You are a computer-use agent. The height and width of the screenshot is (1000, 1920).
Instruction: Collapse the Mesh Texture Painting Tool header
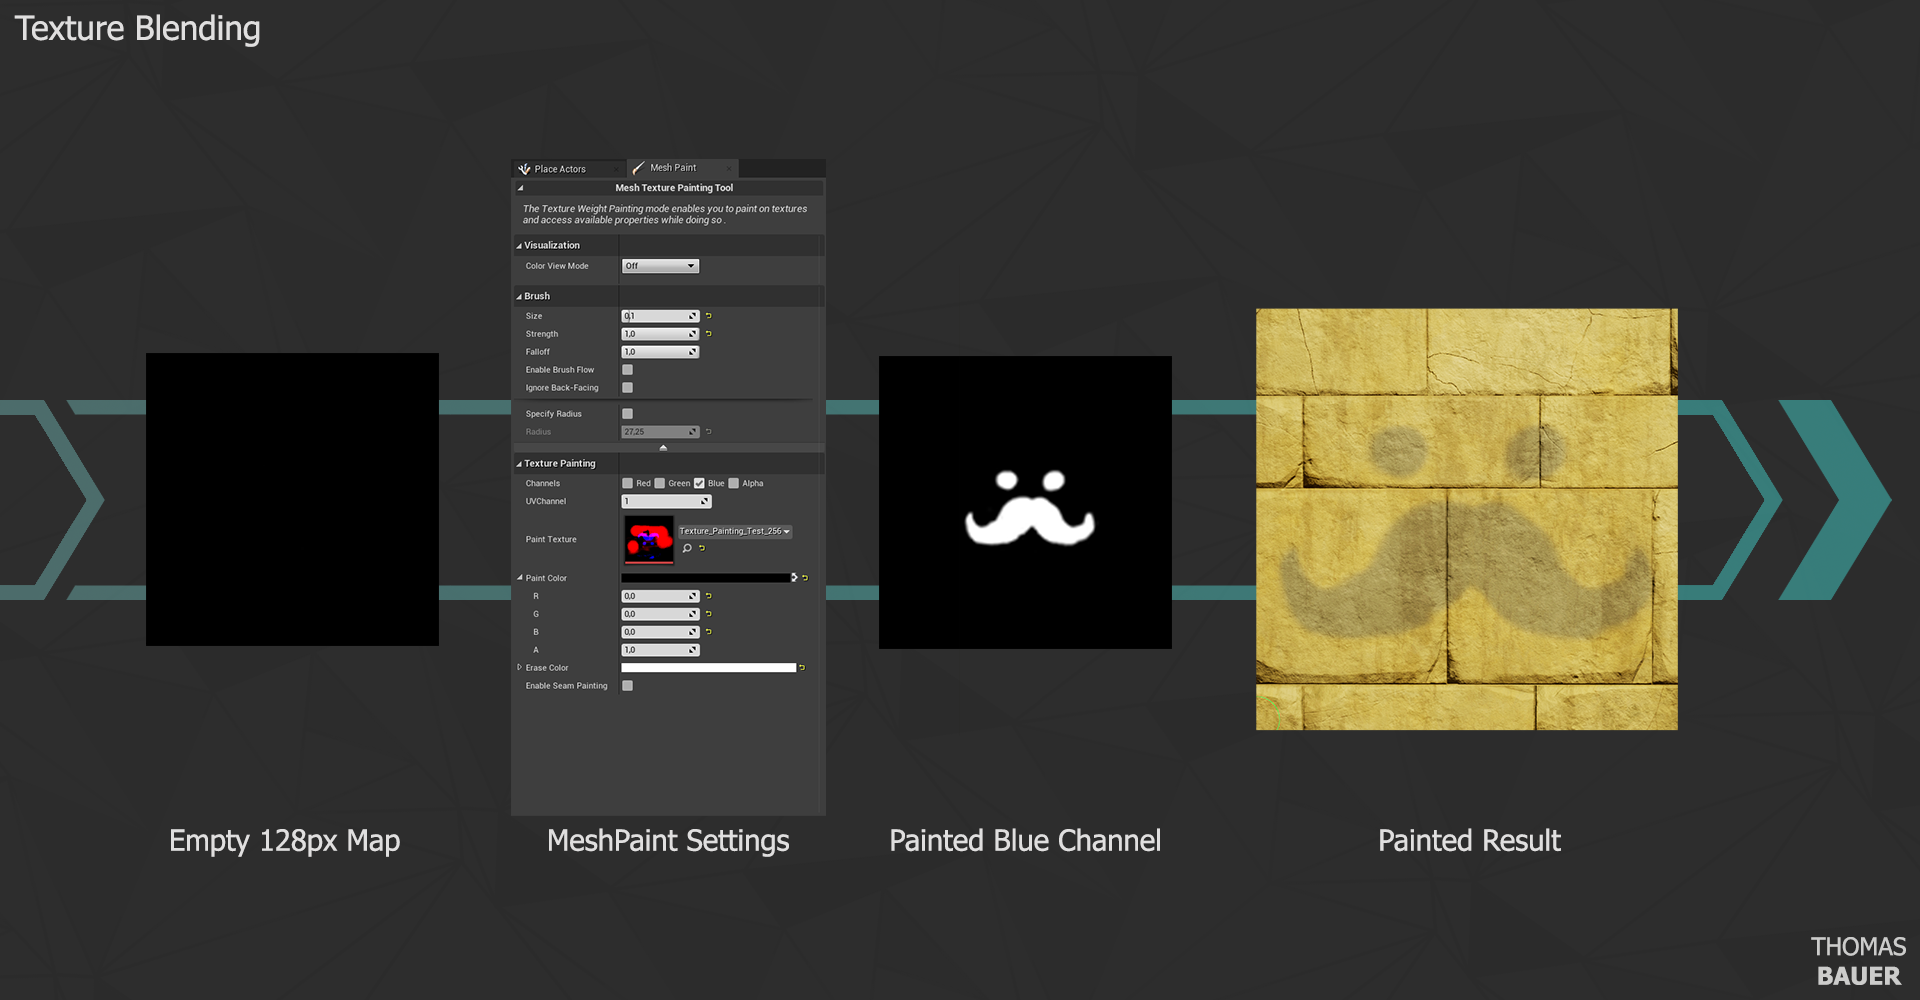click(x=520, y=188)
